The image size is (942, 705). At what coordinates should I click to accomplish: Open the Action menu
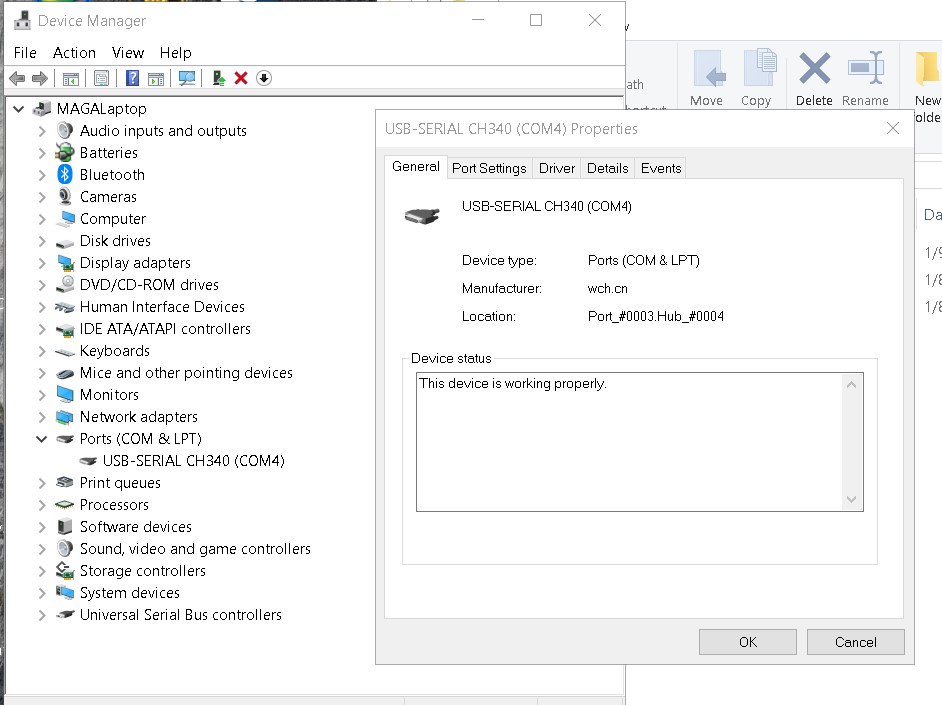(74, 53)
